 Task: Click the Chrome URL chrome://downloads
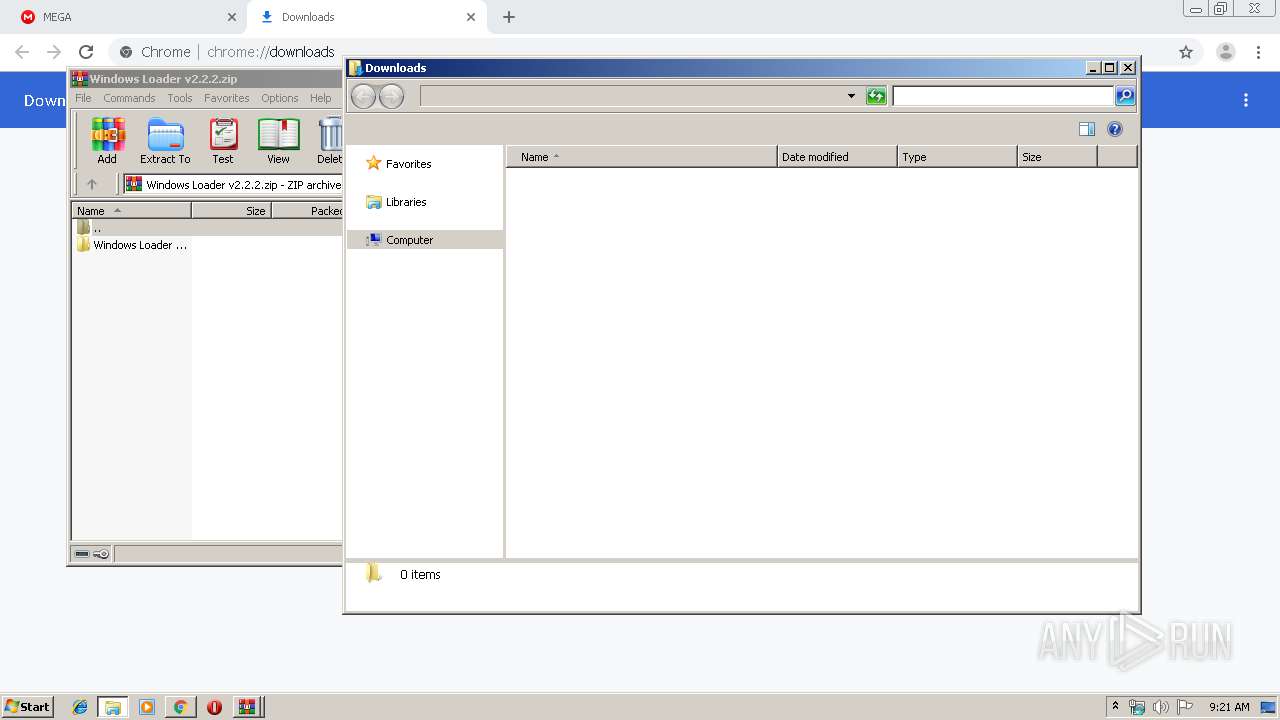coord(270,52)
